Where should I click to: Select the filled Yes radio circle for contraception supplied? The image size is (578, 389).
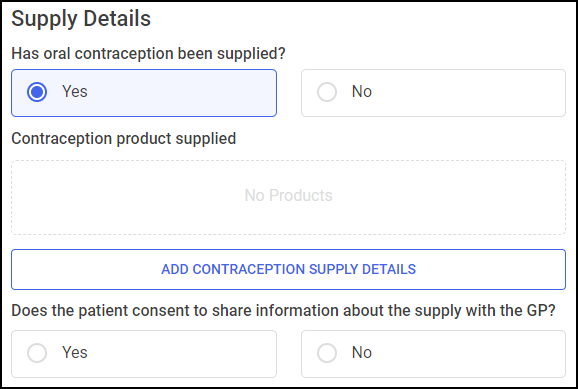point(37,92)
